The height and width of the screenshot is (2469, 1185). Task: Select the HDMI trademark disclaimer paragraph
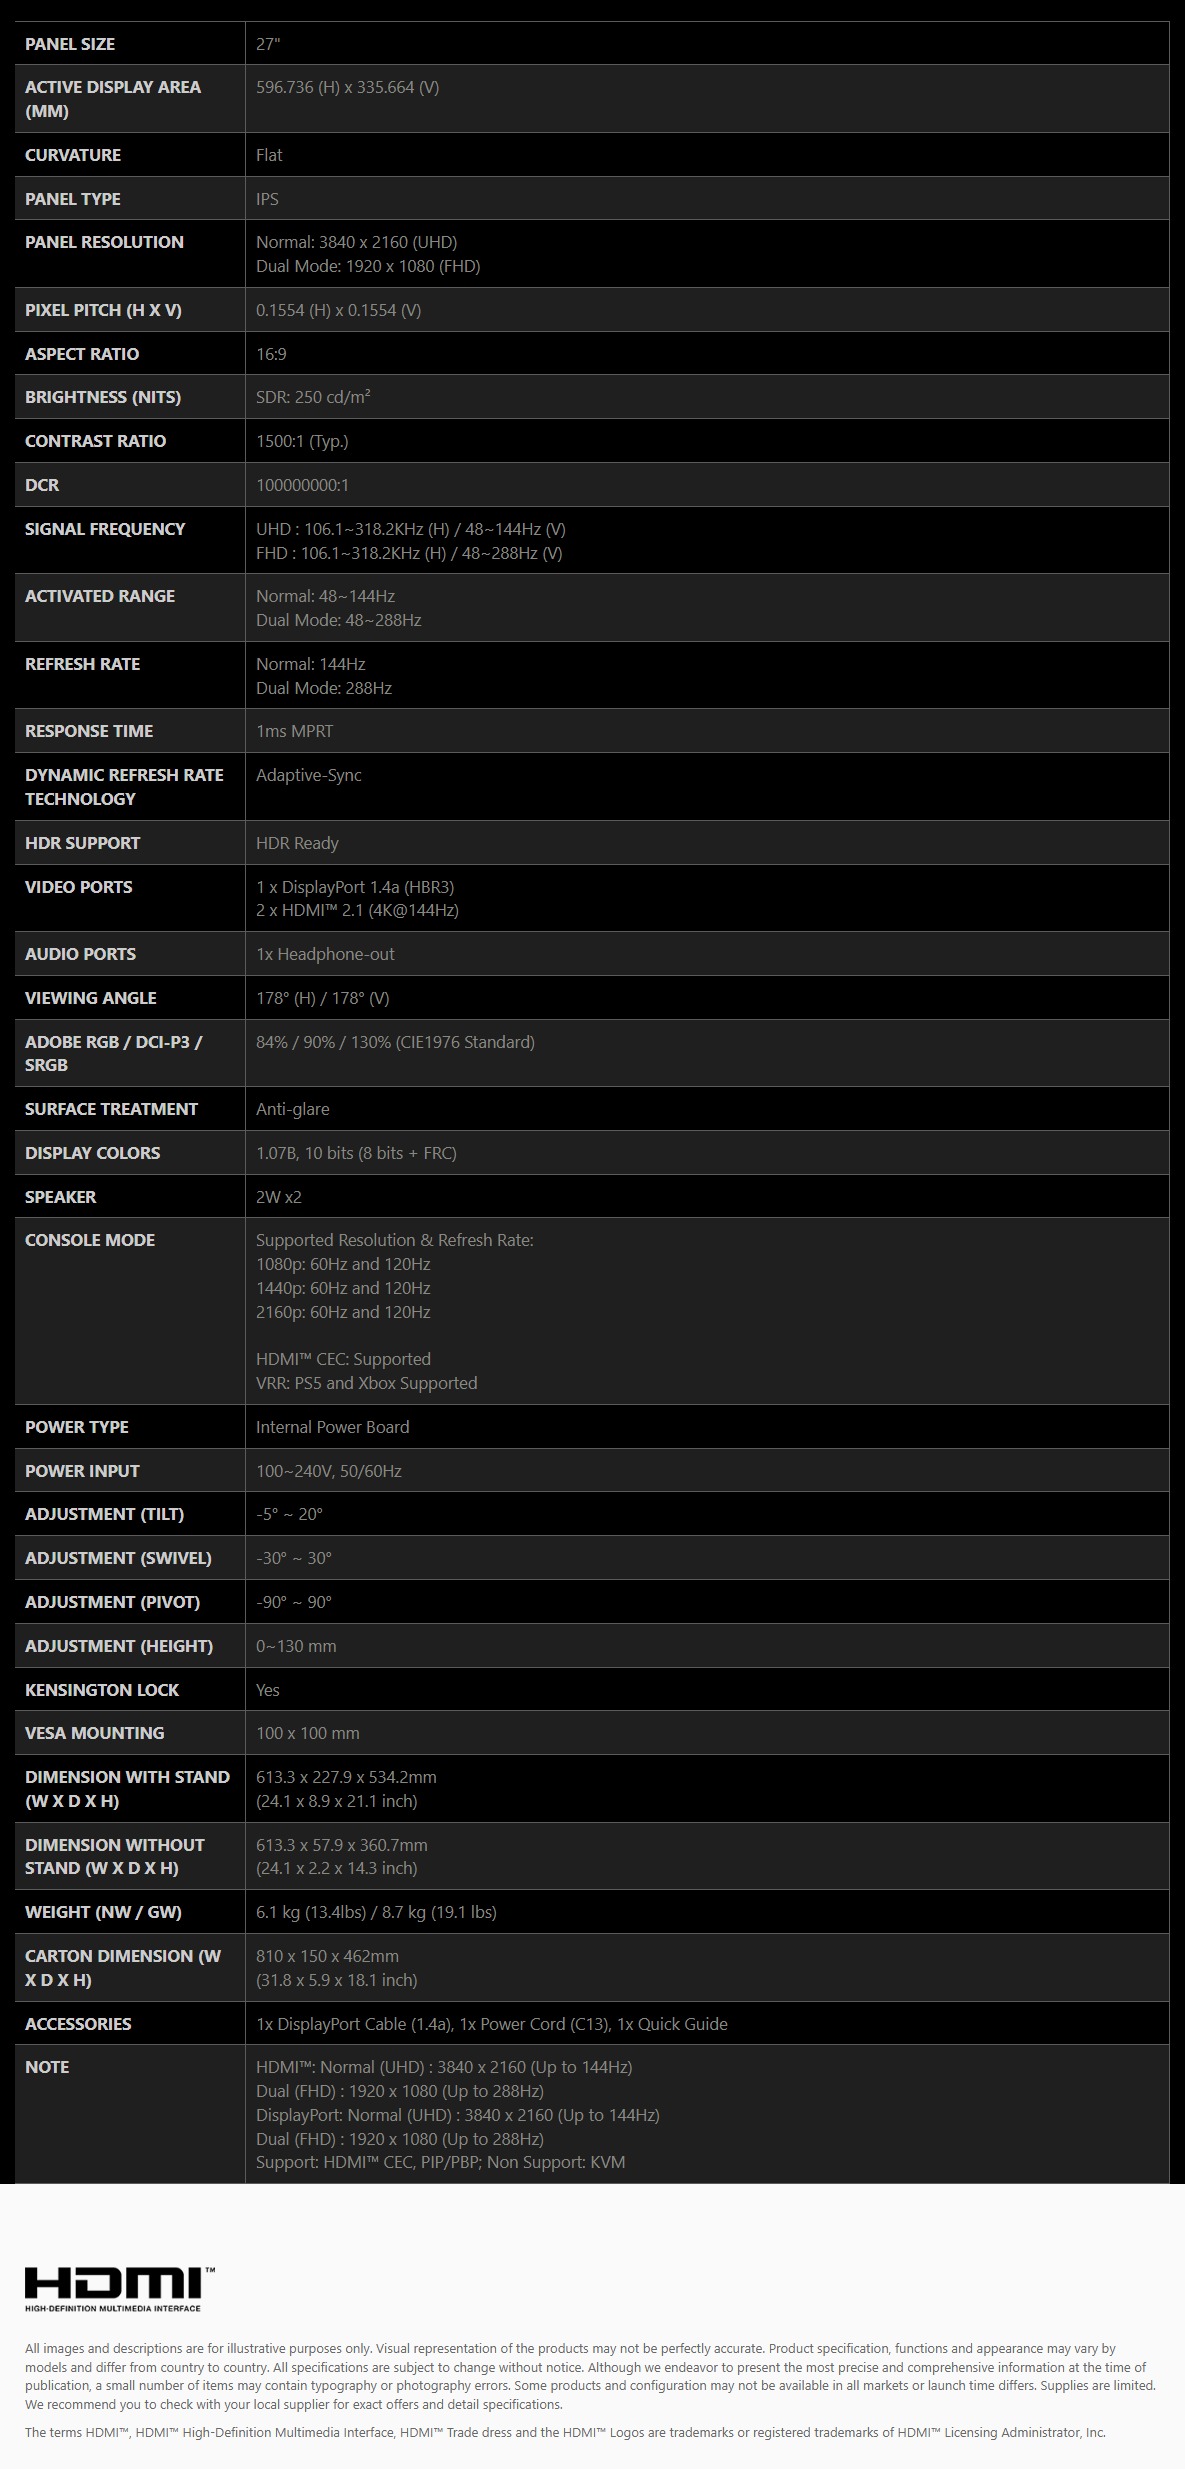(x=565, y=2433)
